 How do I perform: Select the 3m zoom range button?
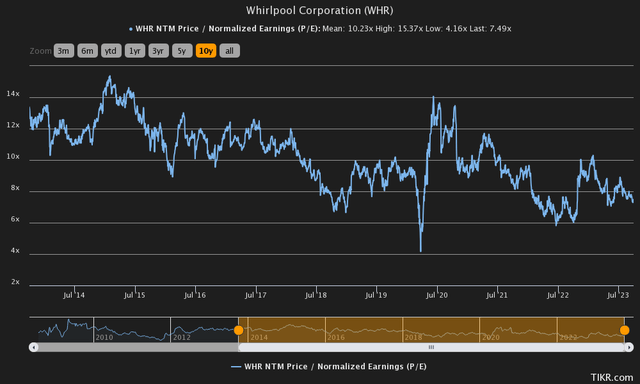64,51
